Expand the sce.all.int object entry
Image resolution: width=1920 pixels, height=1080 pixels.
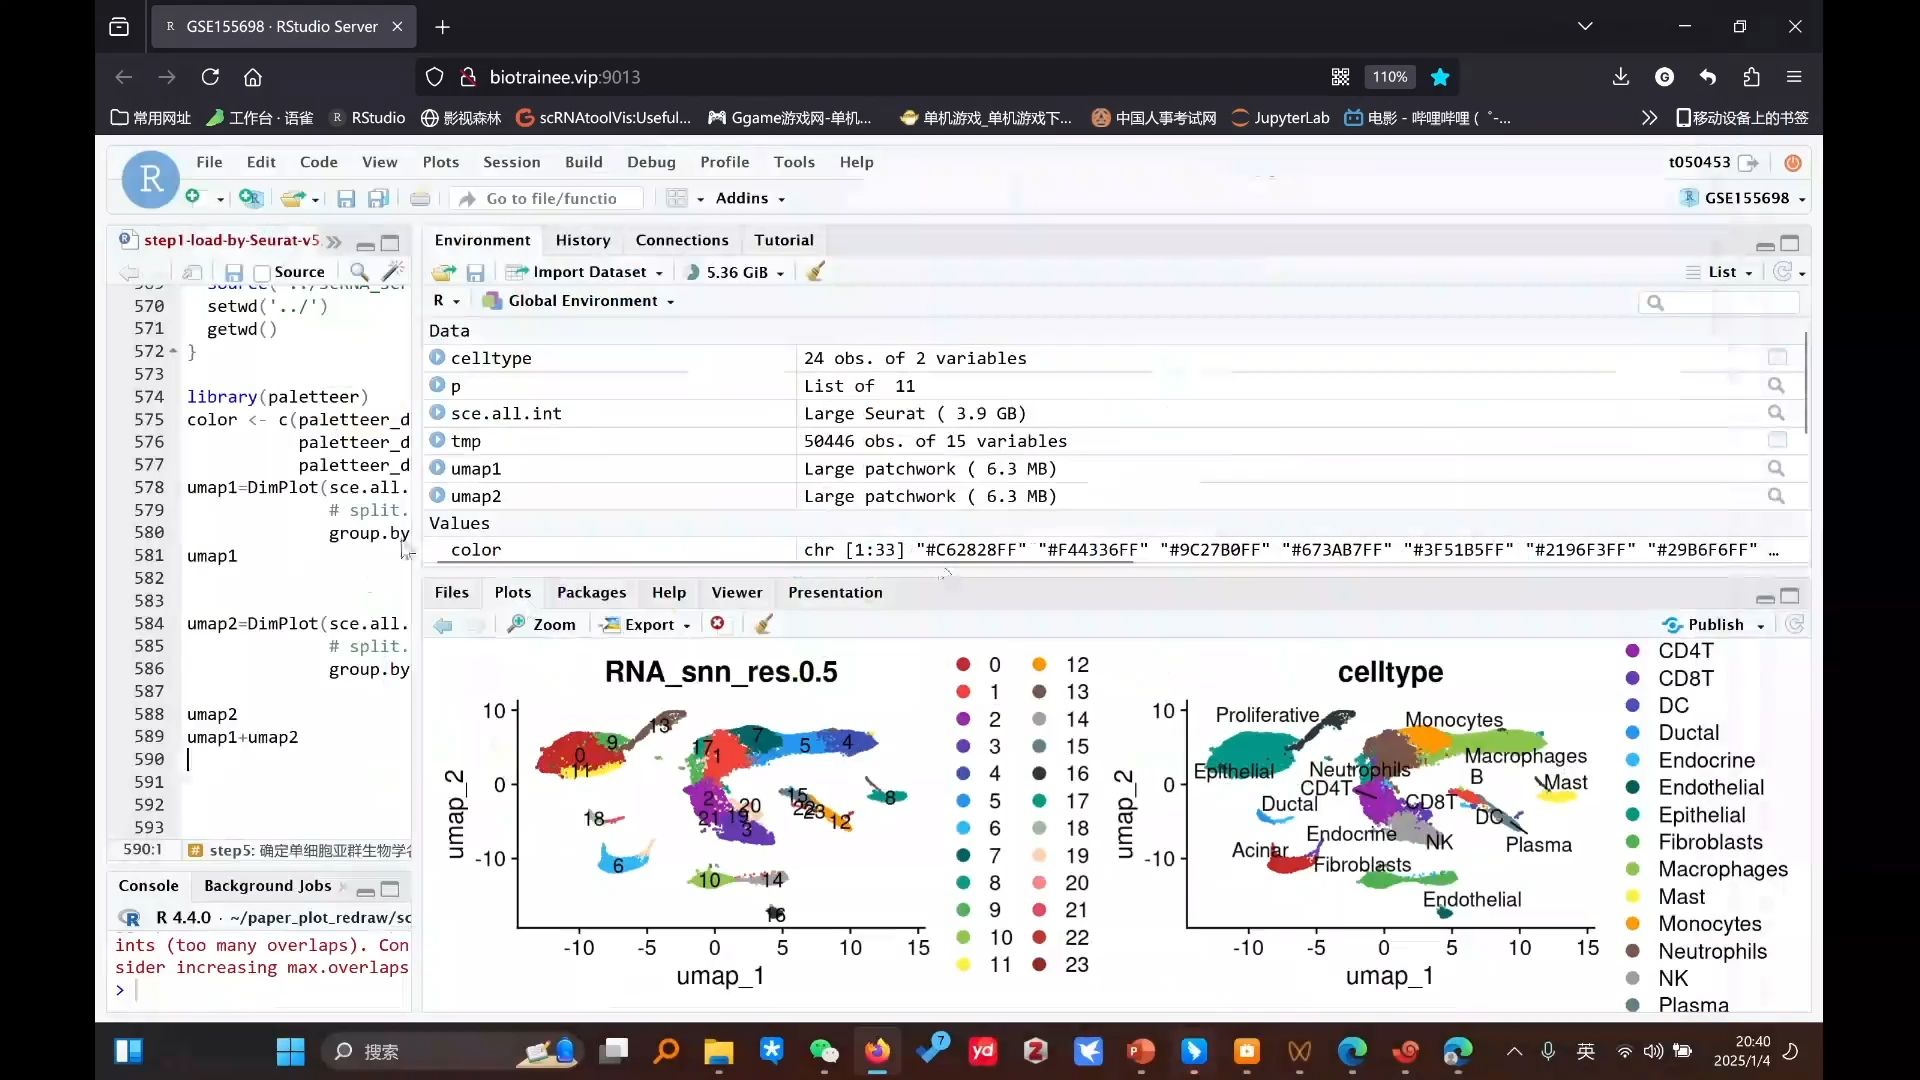pyautogui.click(x=437, y=412)
